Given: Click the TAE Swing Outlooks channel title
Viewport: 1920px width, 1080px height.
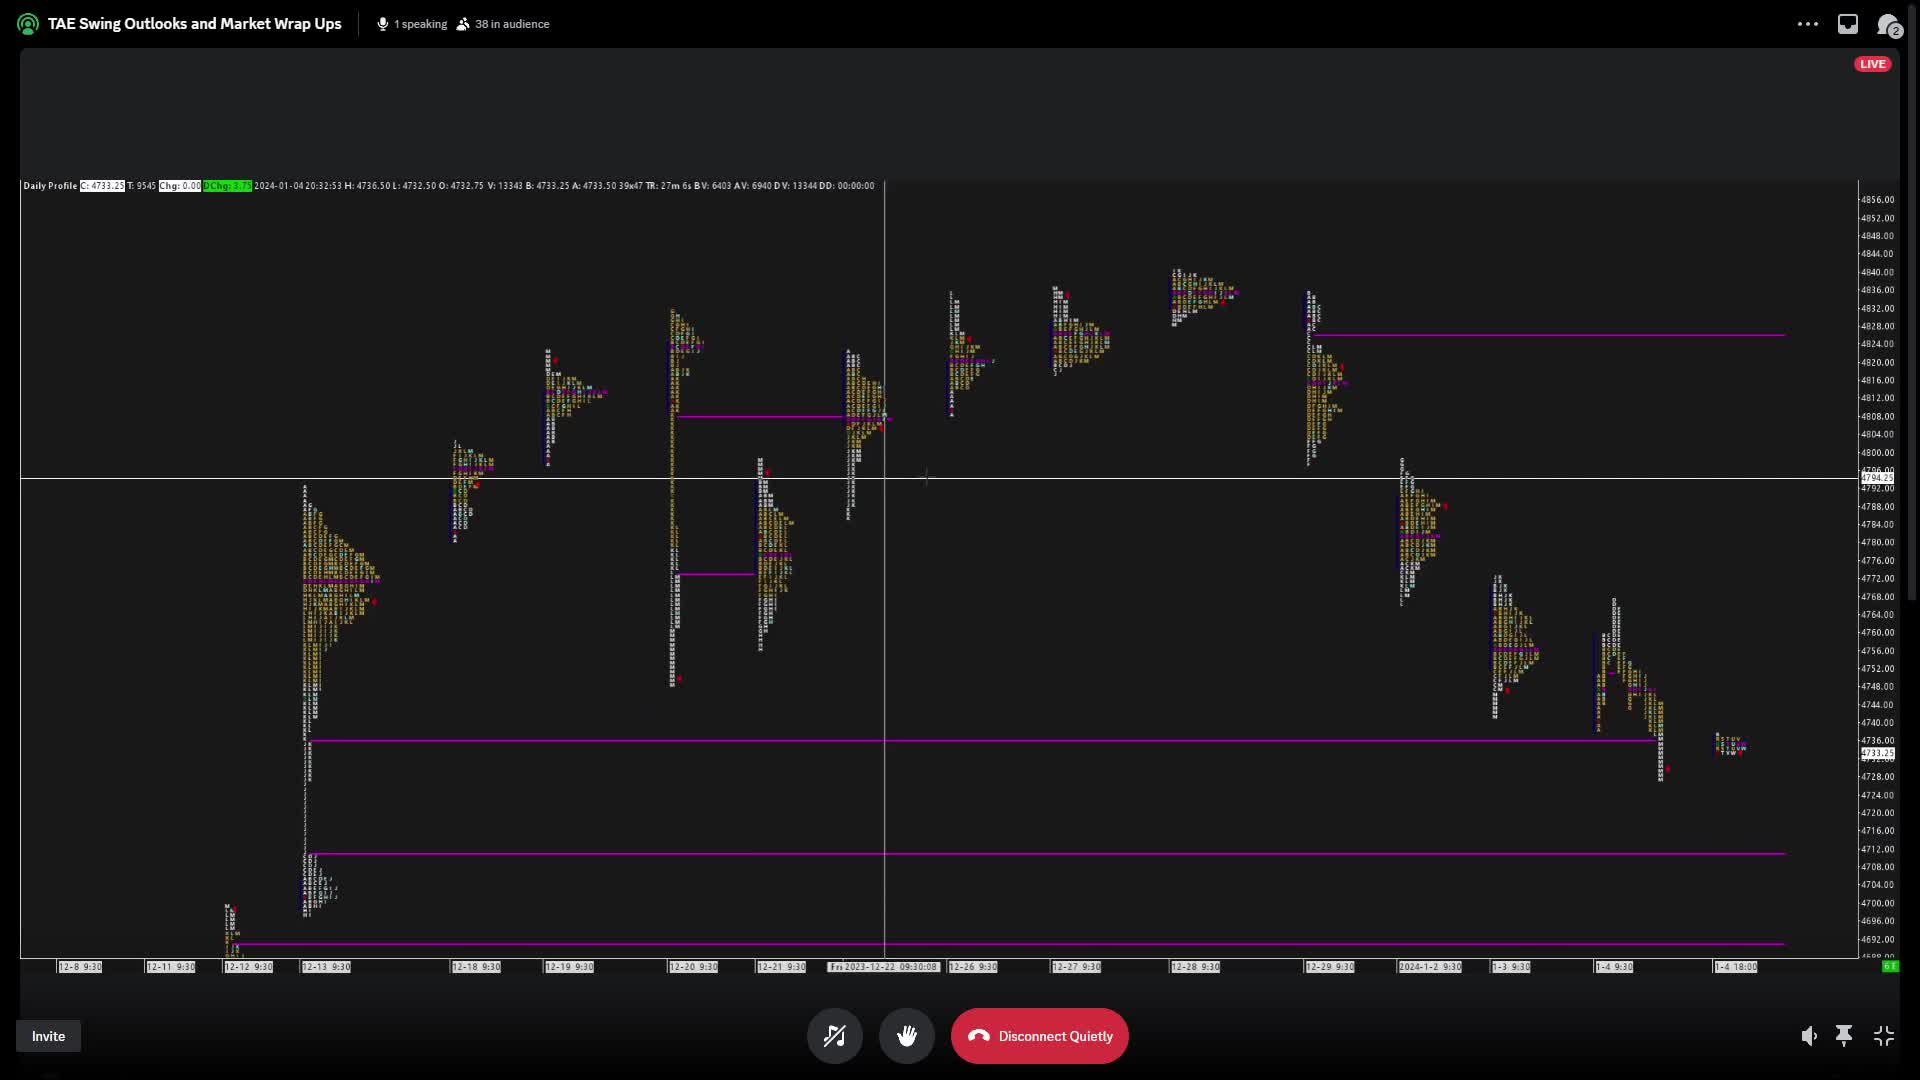Looking at the screenshot, I should pyautogui.click(x=195, y=23).
